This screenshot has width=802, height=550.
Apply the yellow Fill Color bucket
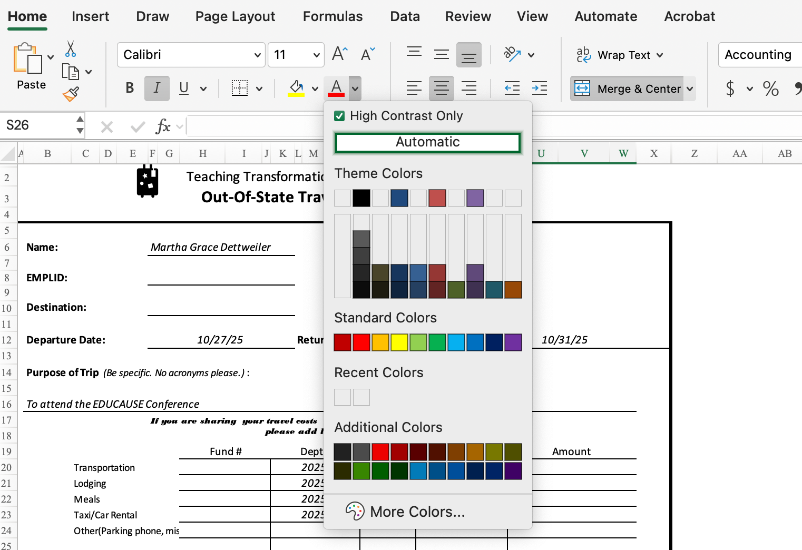297,88
